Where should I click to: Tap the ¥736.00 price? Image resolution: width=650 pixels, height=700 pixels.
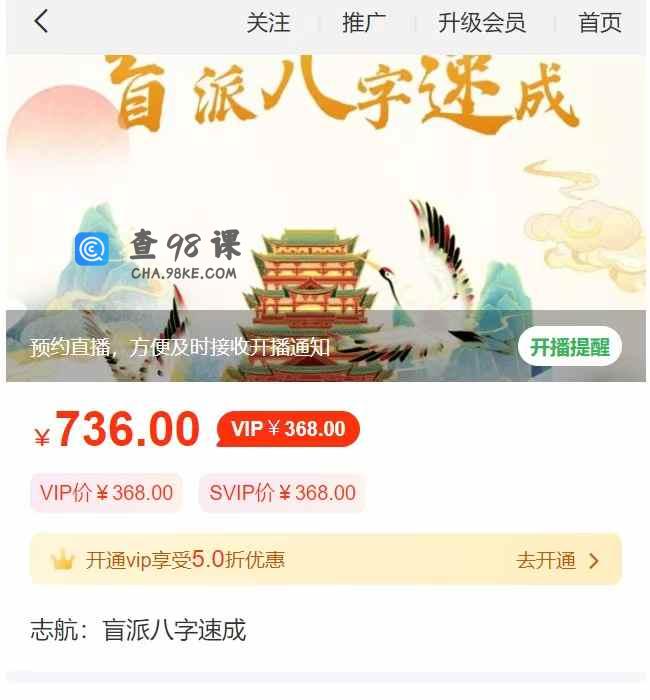click(x=117, y=429)
